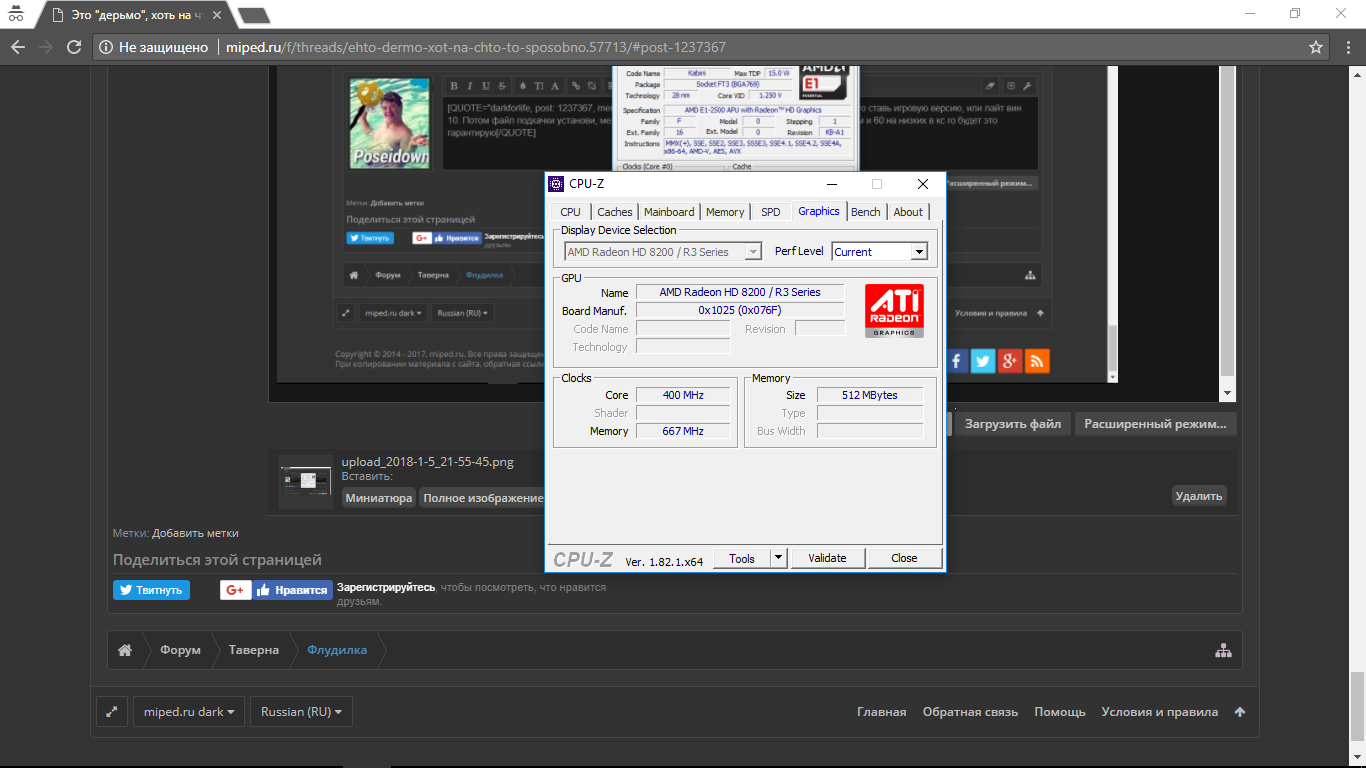The height and width of the screenshot is (768, 1366).
Task: Jump to top with the footer up arrow
Action: [1240, 712]
